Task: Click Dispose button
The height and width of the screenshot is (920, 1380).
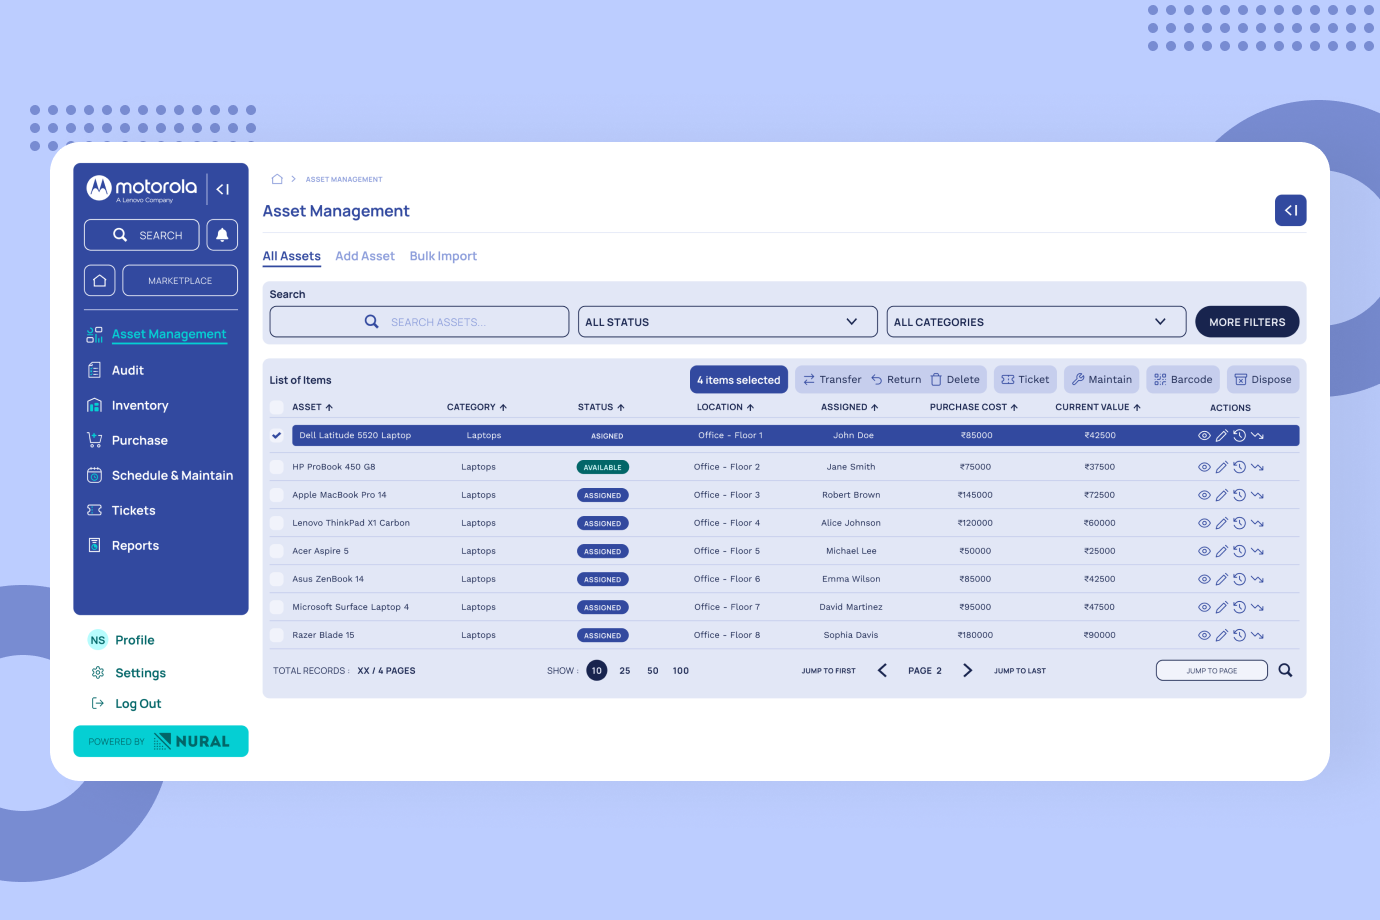Action: (x=1263, y=380)
